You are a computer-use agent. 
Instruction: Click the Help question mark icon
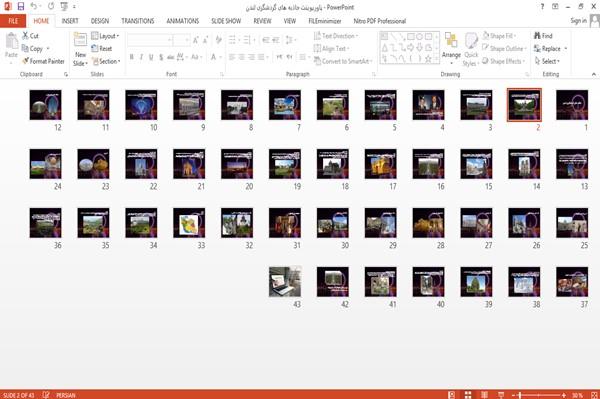tap(542, 7)
